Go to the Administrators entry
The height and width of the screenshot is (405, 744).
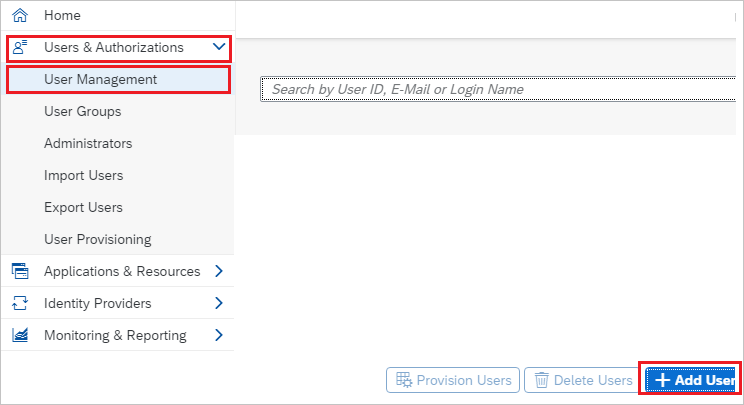tap(118, 143)
